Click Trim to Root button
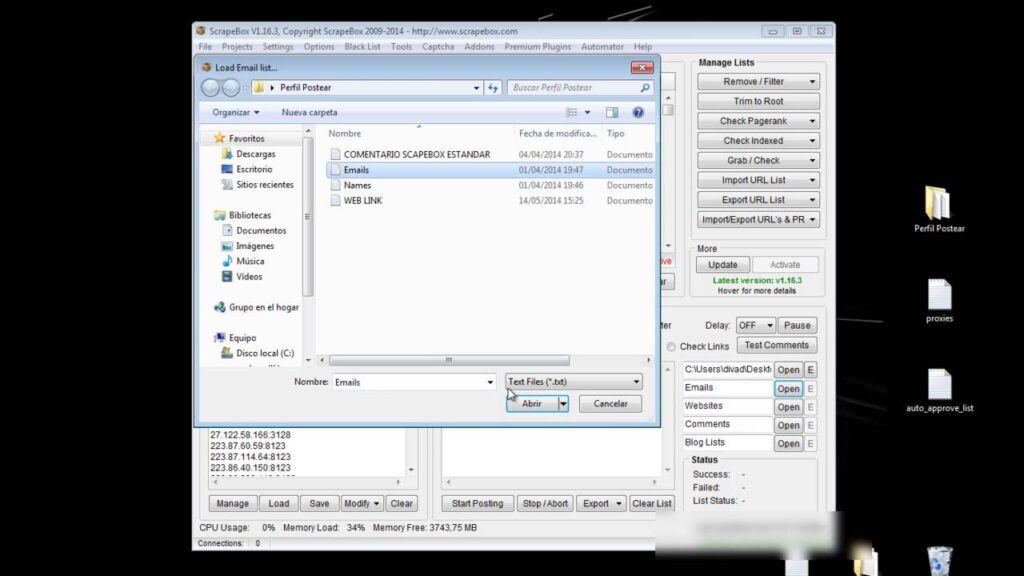Image resolution: width=1024 pixels, height=576 pixels. click(x=758, y=101)
